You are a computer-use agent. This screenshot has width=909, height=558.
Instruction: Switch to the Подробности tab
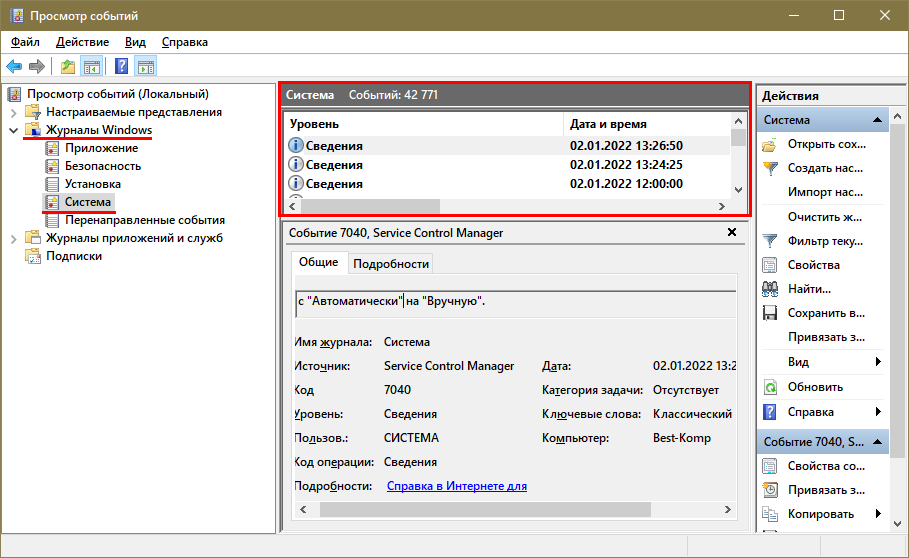coord(391,264)
